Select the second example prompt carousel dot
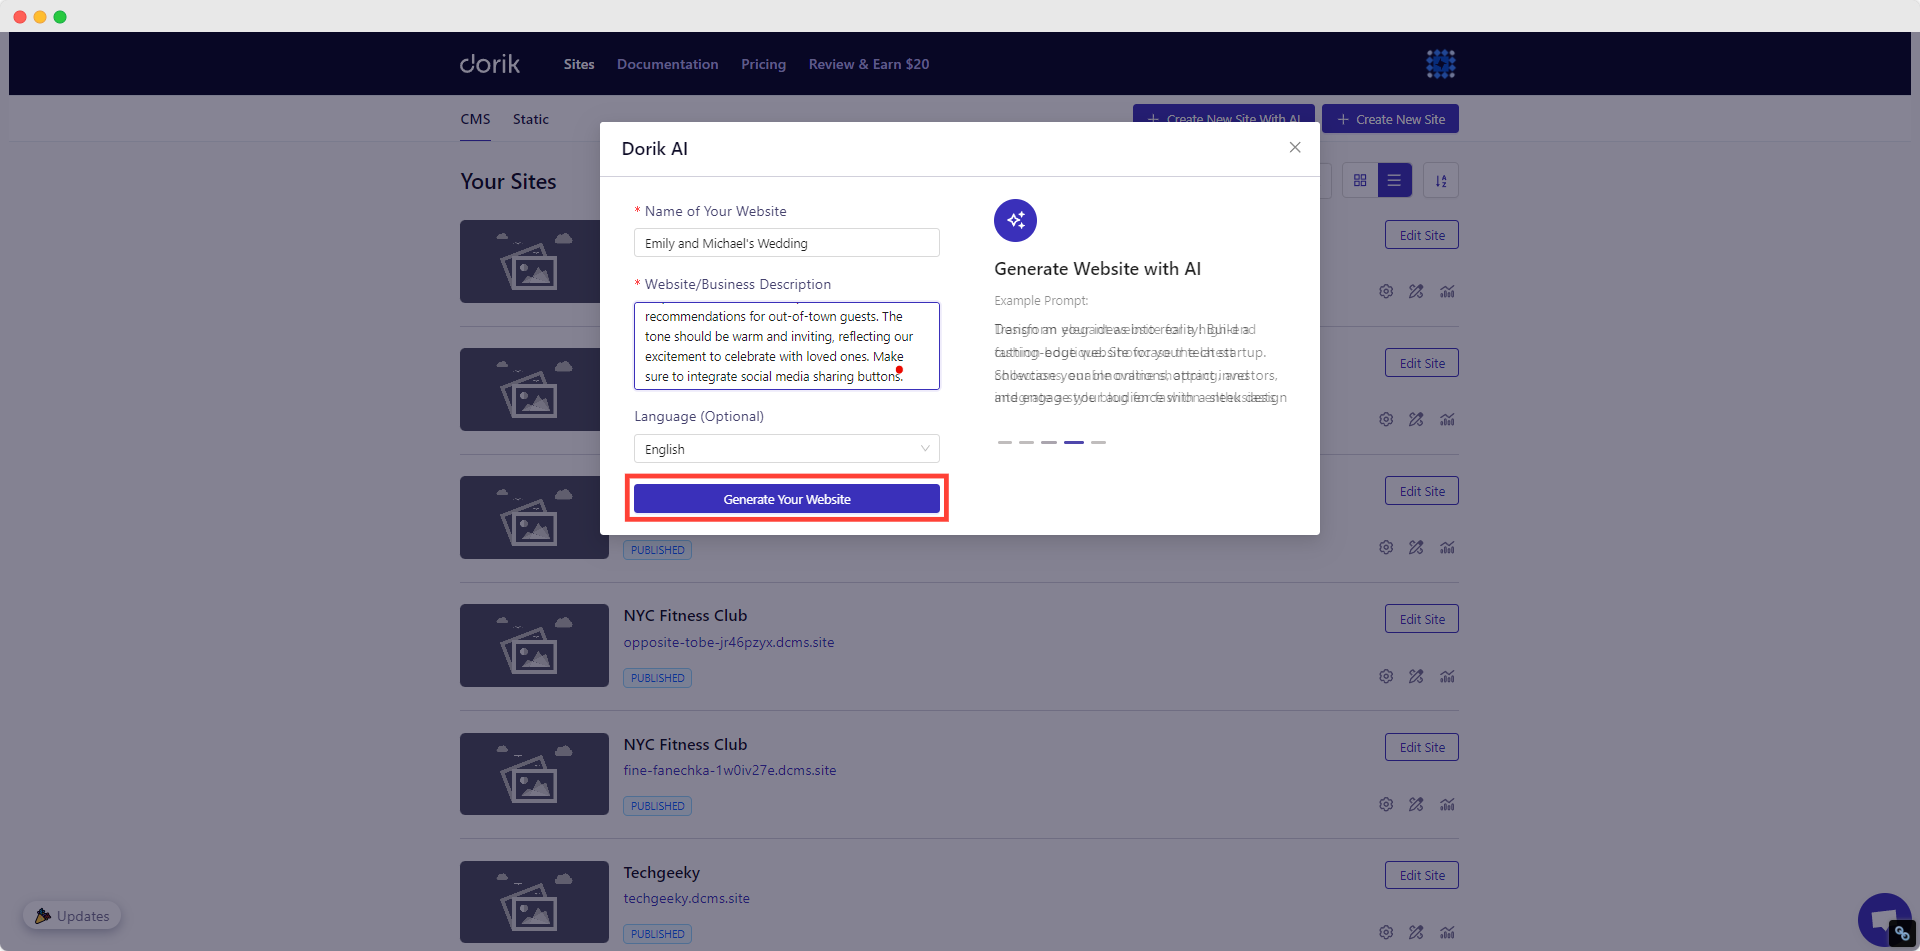The image size is (1920, 951). [1027, 442]
